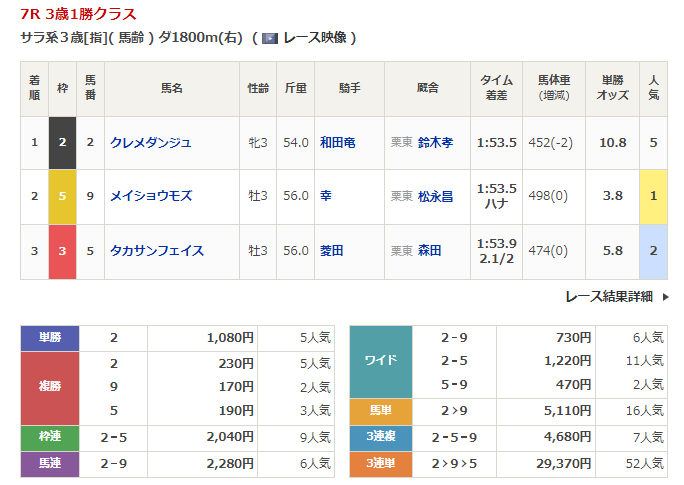Click the race video camera icon
This screenshot has height=485, width=684.
click(269, 38)
